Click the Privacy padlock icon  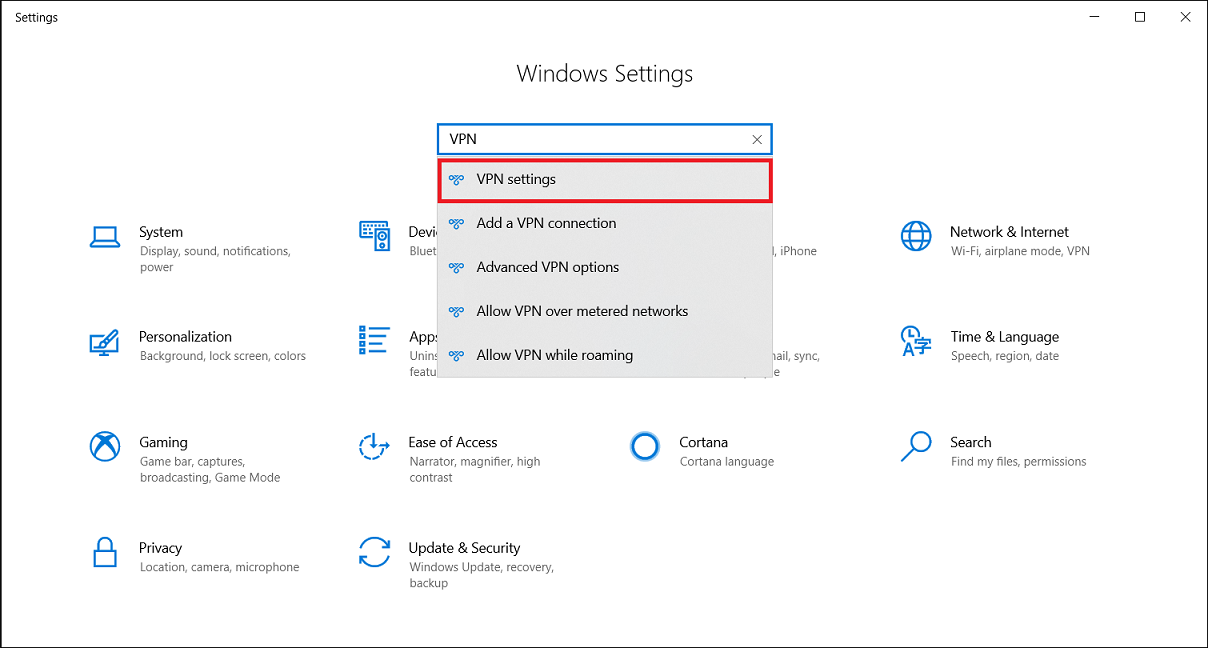105,552
